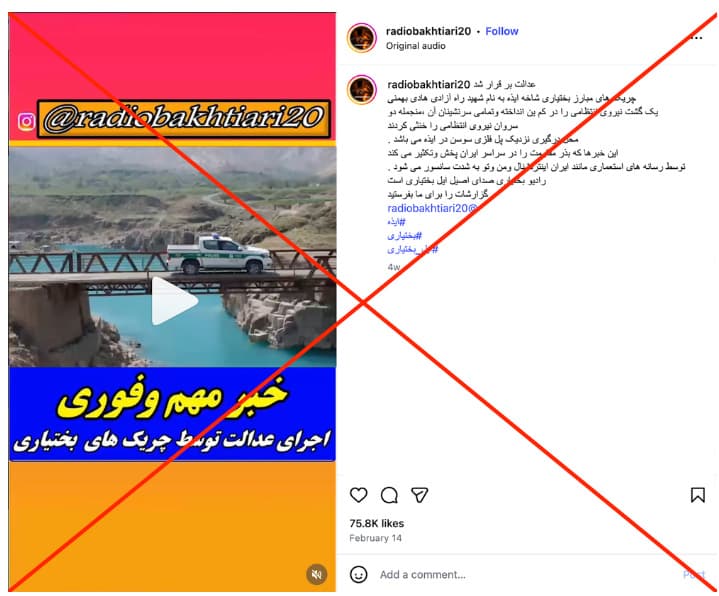The height and width of the screenshot is (596, 719).
Task: Open the emoji picker smiley icon
Action: tap(358, 574)
